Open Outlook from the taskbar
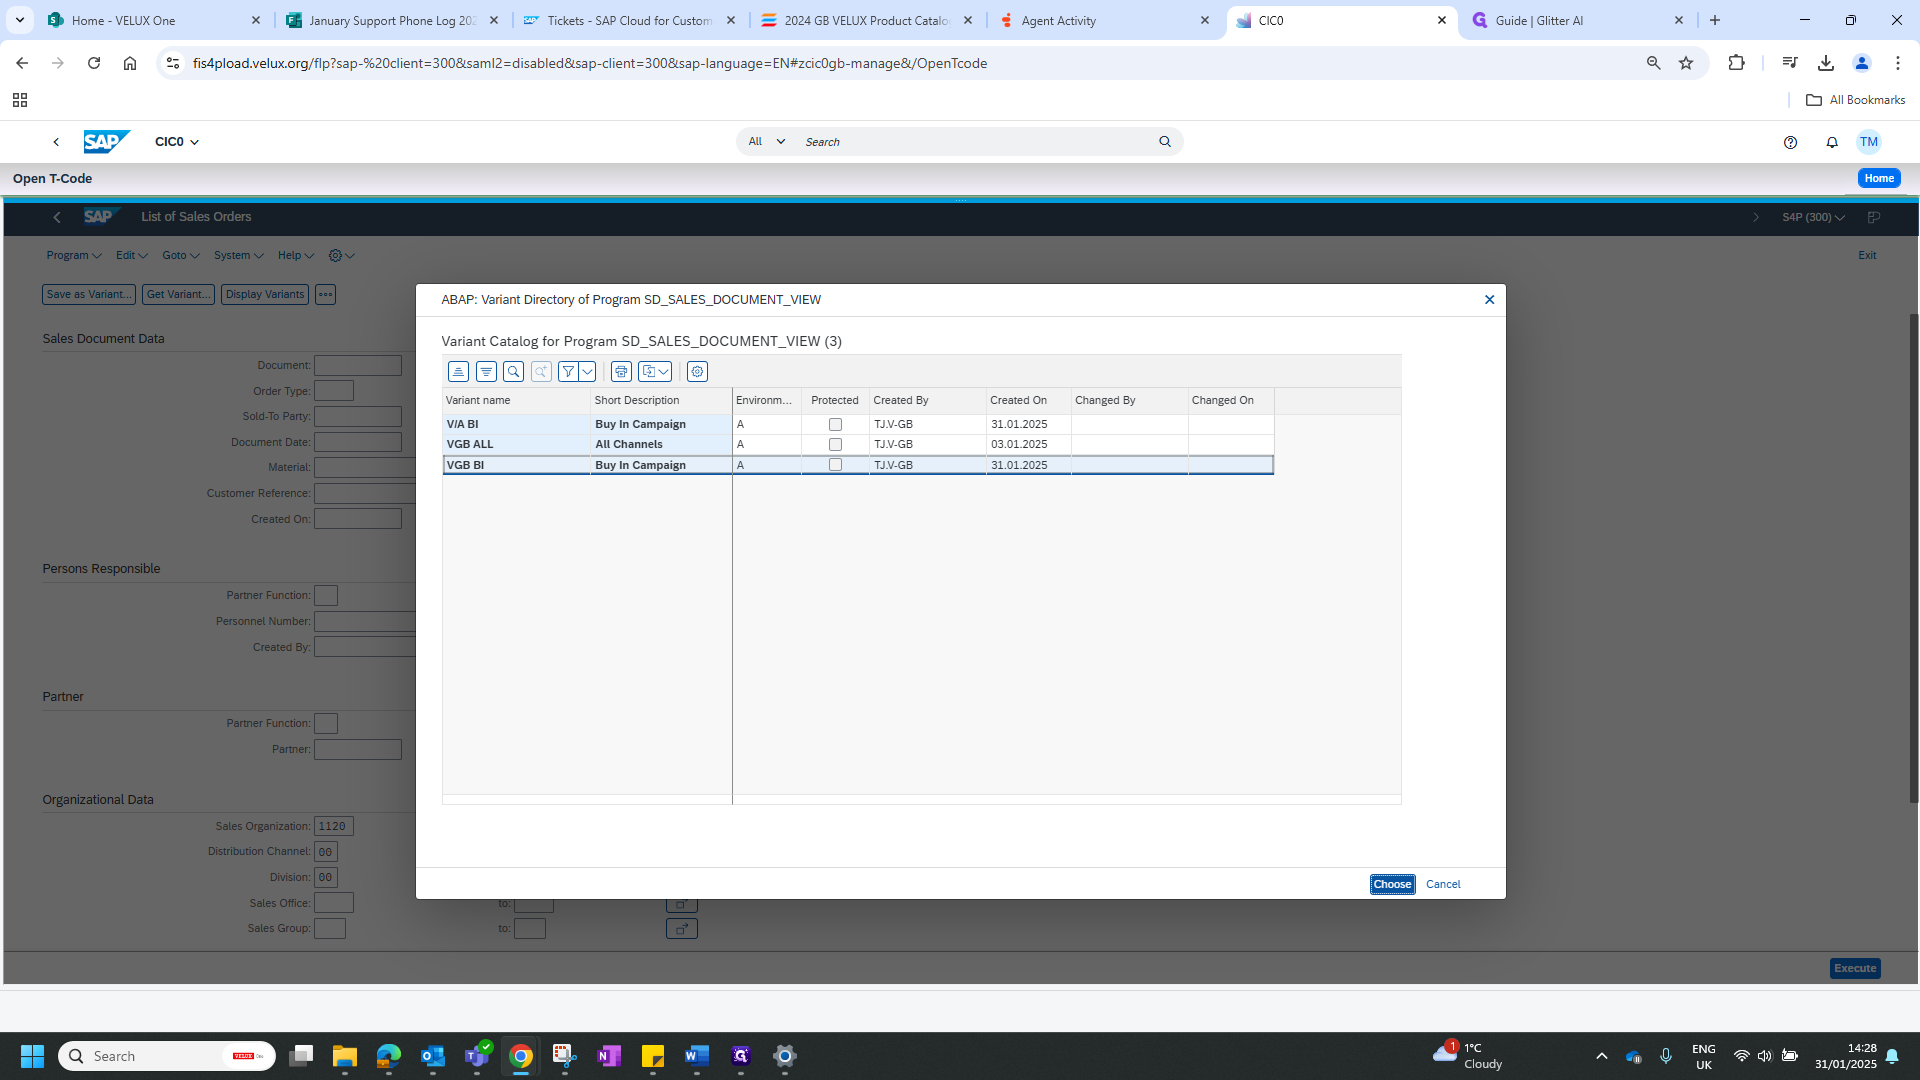 tap(433, 1056)
